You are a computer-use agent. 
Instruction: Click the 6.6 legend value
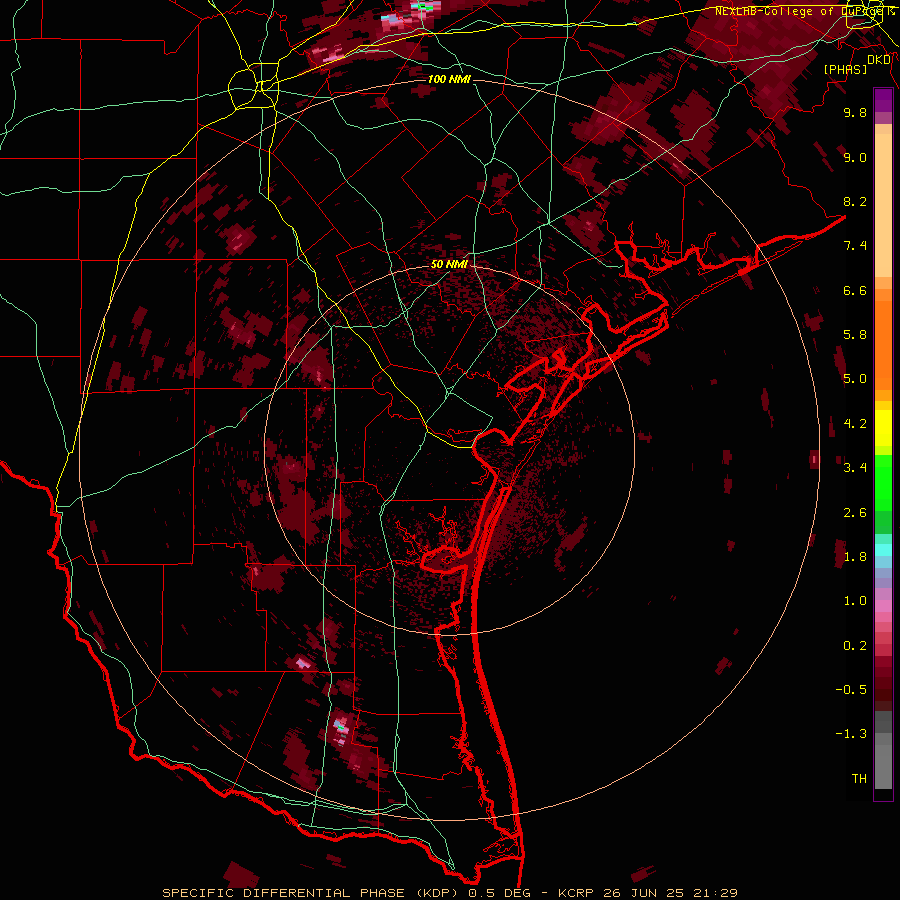tap(855, 290)
